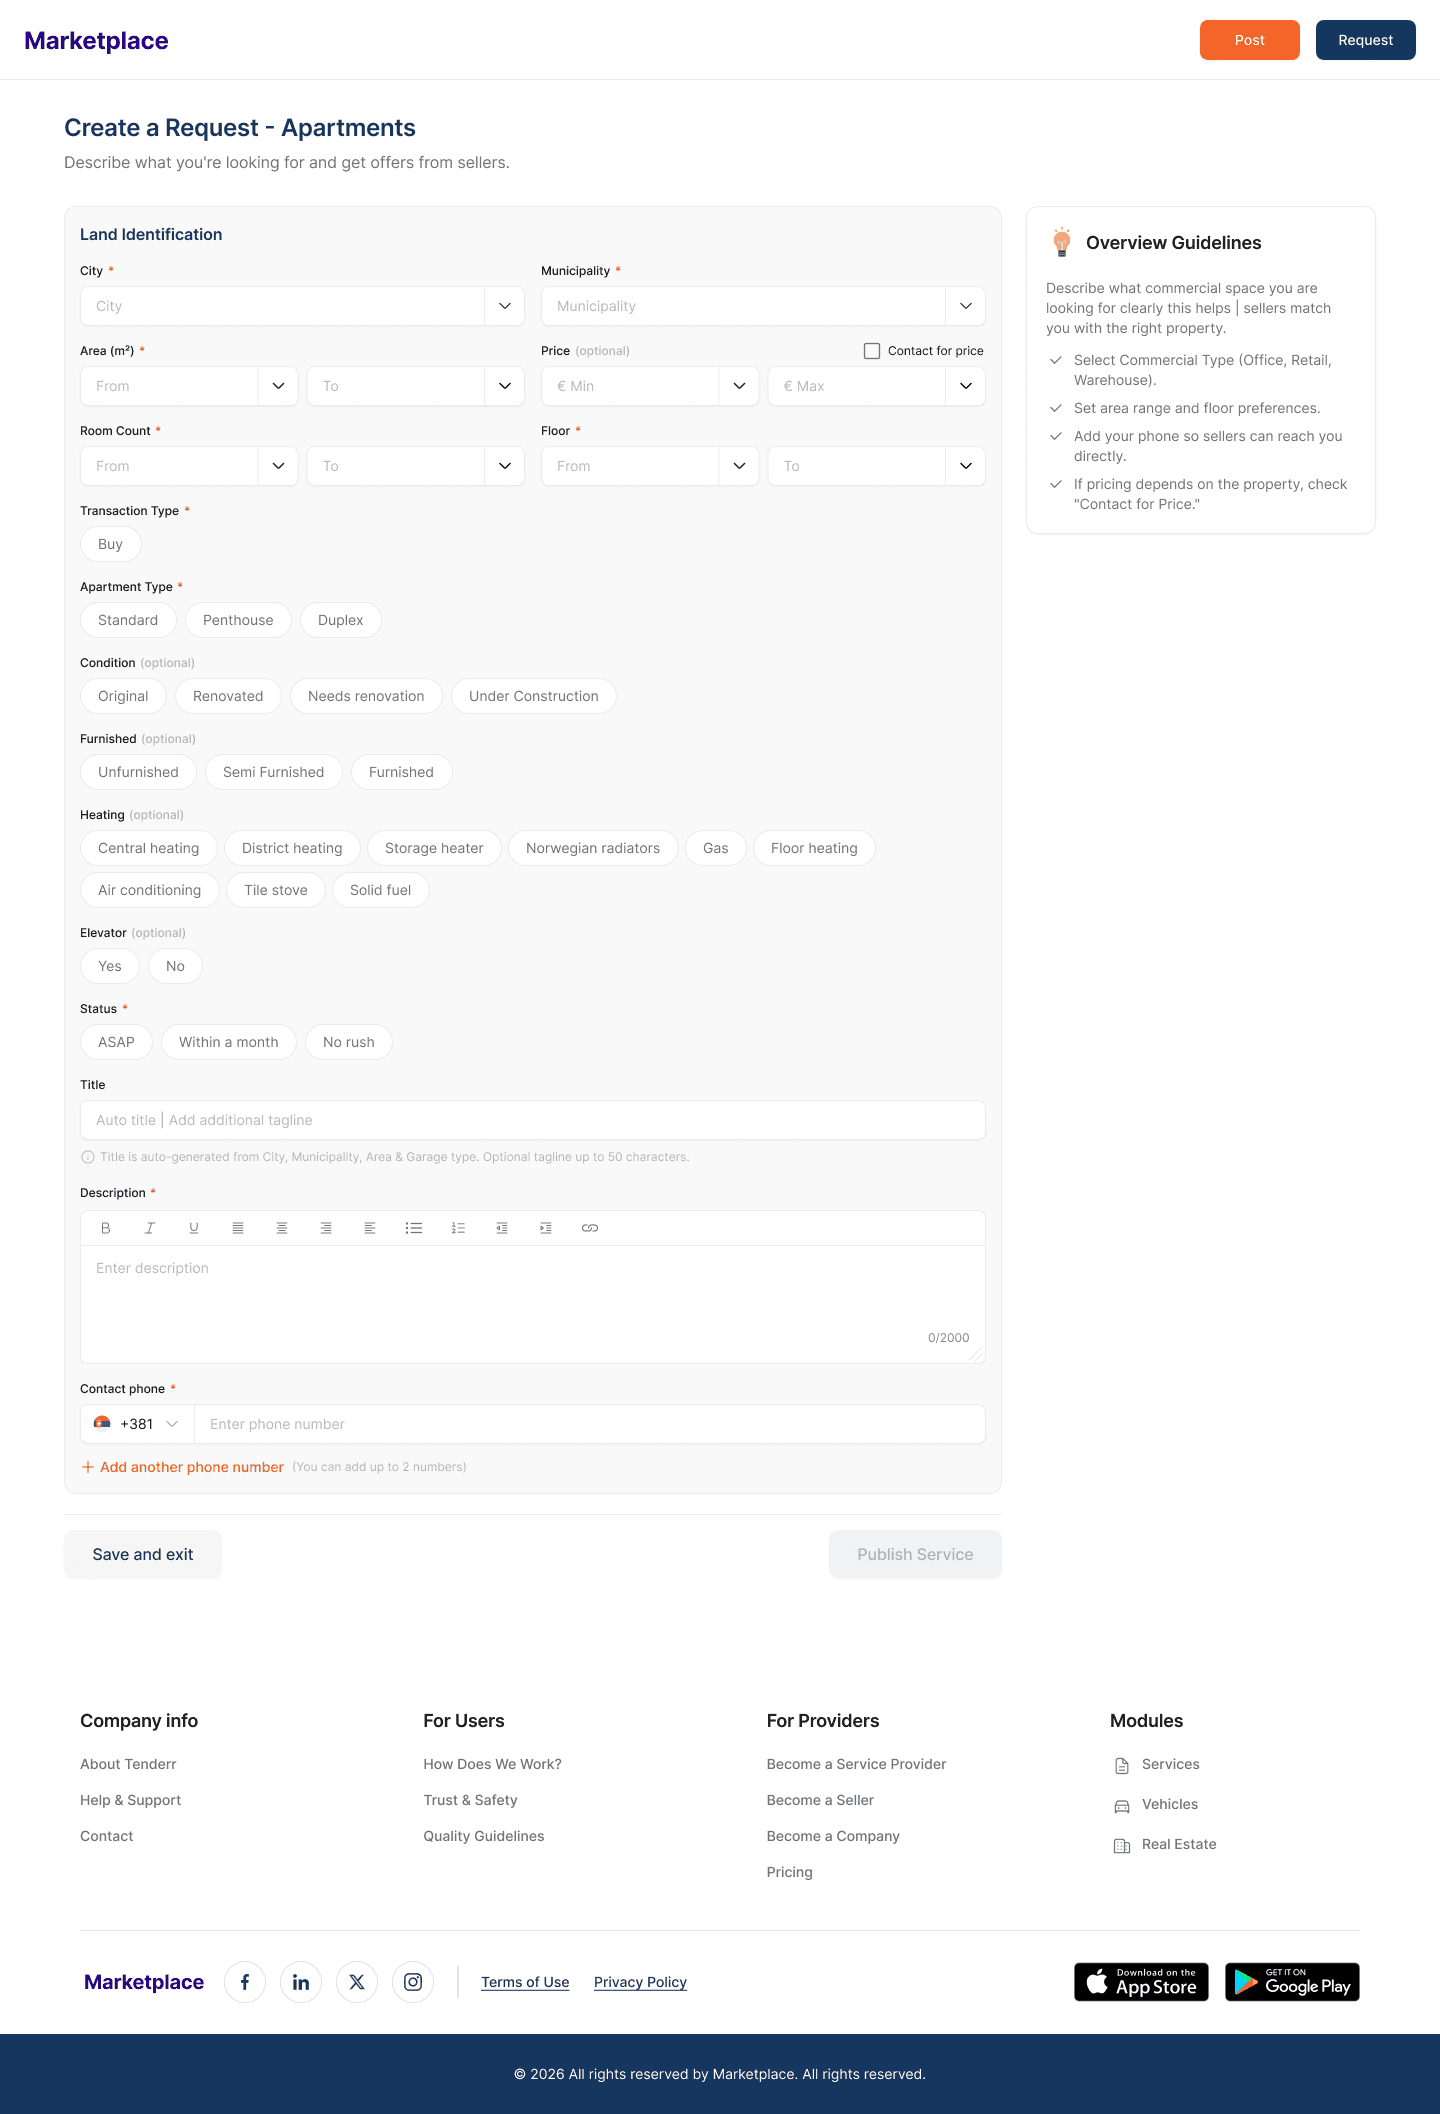The height and width of the screenshot is (2114, 1440).
Task: Open the Facebook social page
Action: pyautogui.click(x=245, y=1982)
